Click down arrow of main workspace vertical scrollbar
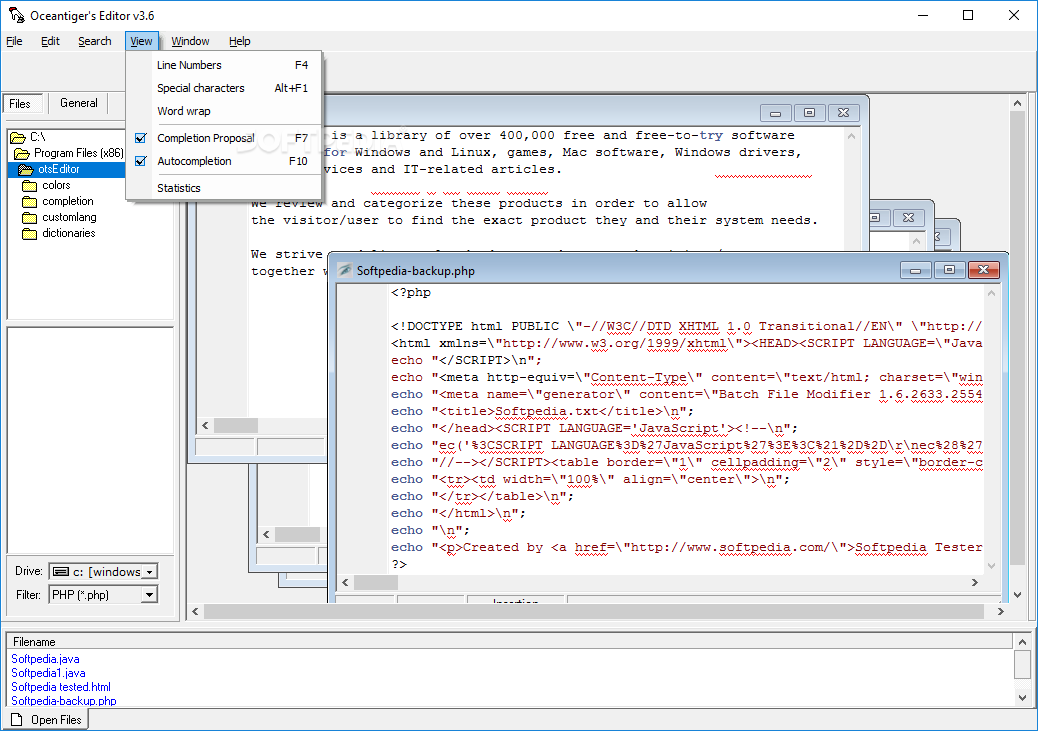Viewport: 1038px width, 731px height. 1017,595
